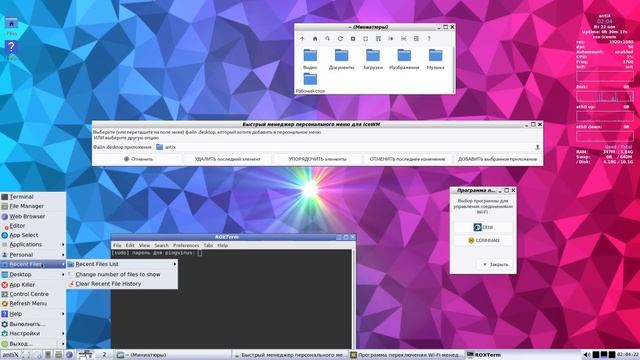Activate Миниатюры window from taskbar

pyautogui.click(x=173, y=355)
